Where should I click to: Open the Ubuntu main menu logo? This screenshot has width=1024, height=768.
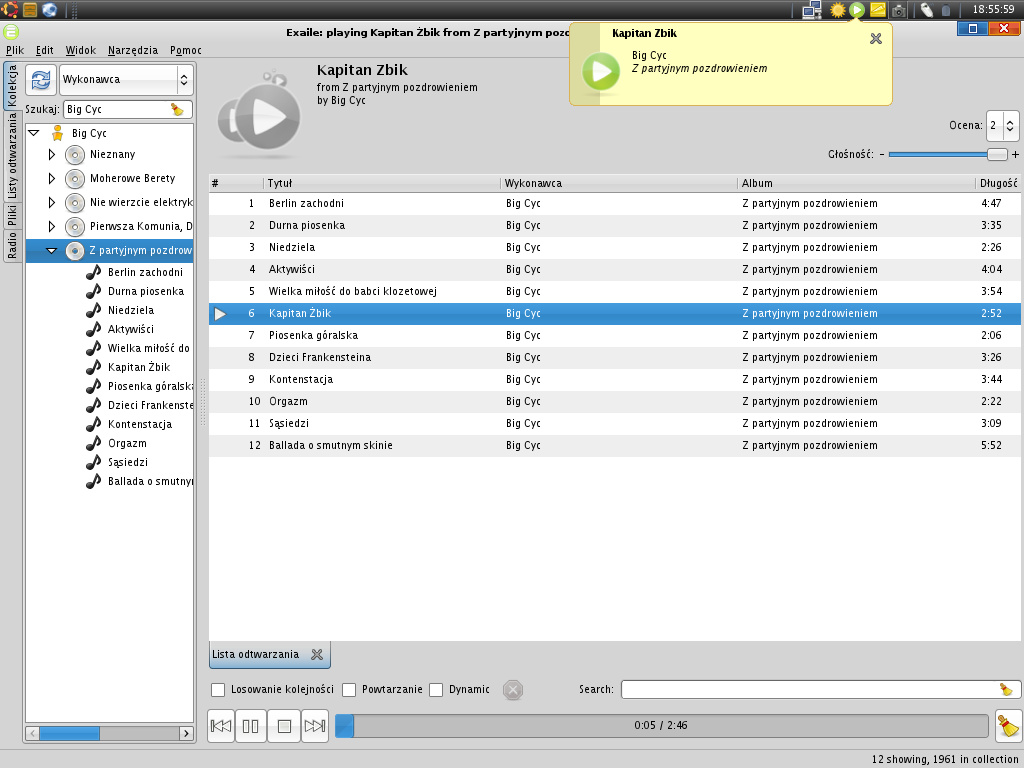[x=10, y=10]
